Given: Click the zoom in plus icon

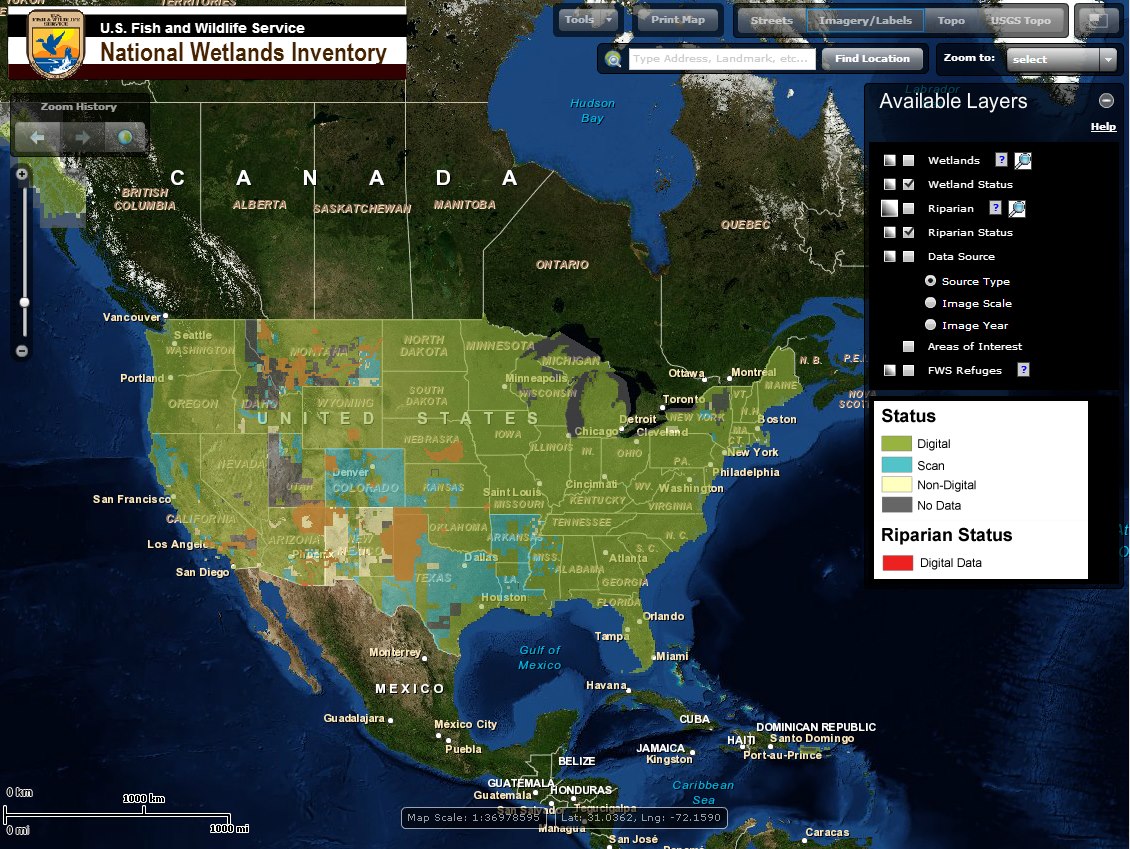Looking at the screenshot, I should click(x=22, y=174).
